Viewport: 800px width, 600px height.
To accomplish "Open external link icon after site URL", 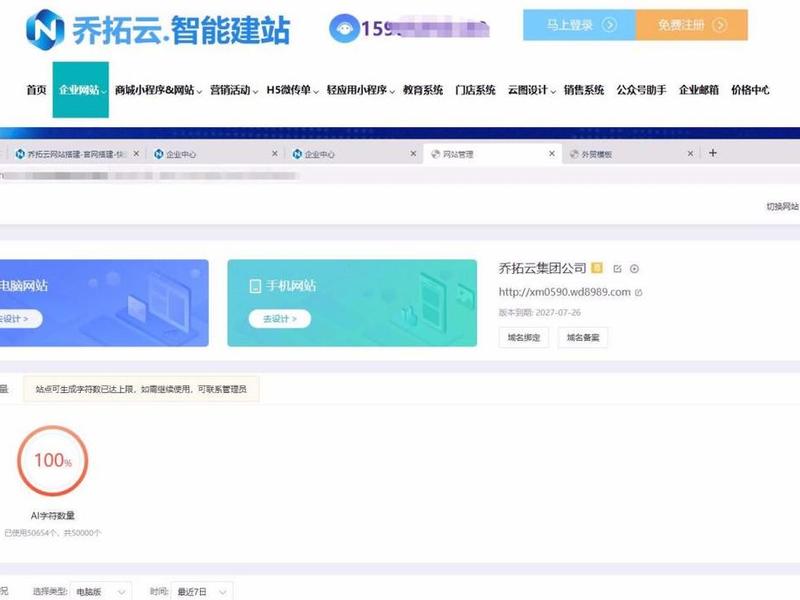I will [x=639, y=292].
